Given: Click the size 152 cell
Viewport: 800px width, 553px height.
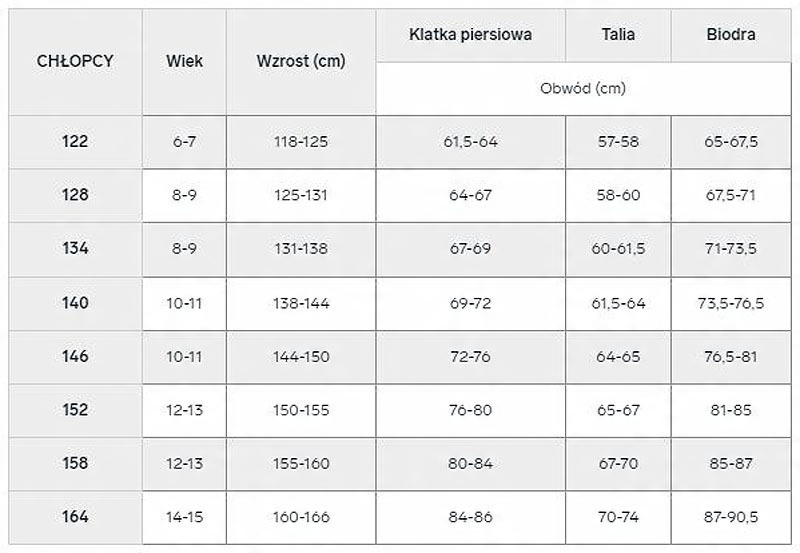Looking at the screenshot, I should tap(74, 410).
